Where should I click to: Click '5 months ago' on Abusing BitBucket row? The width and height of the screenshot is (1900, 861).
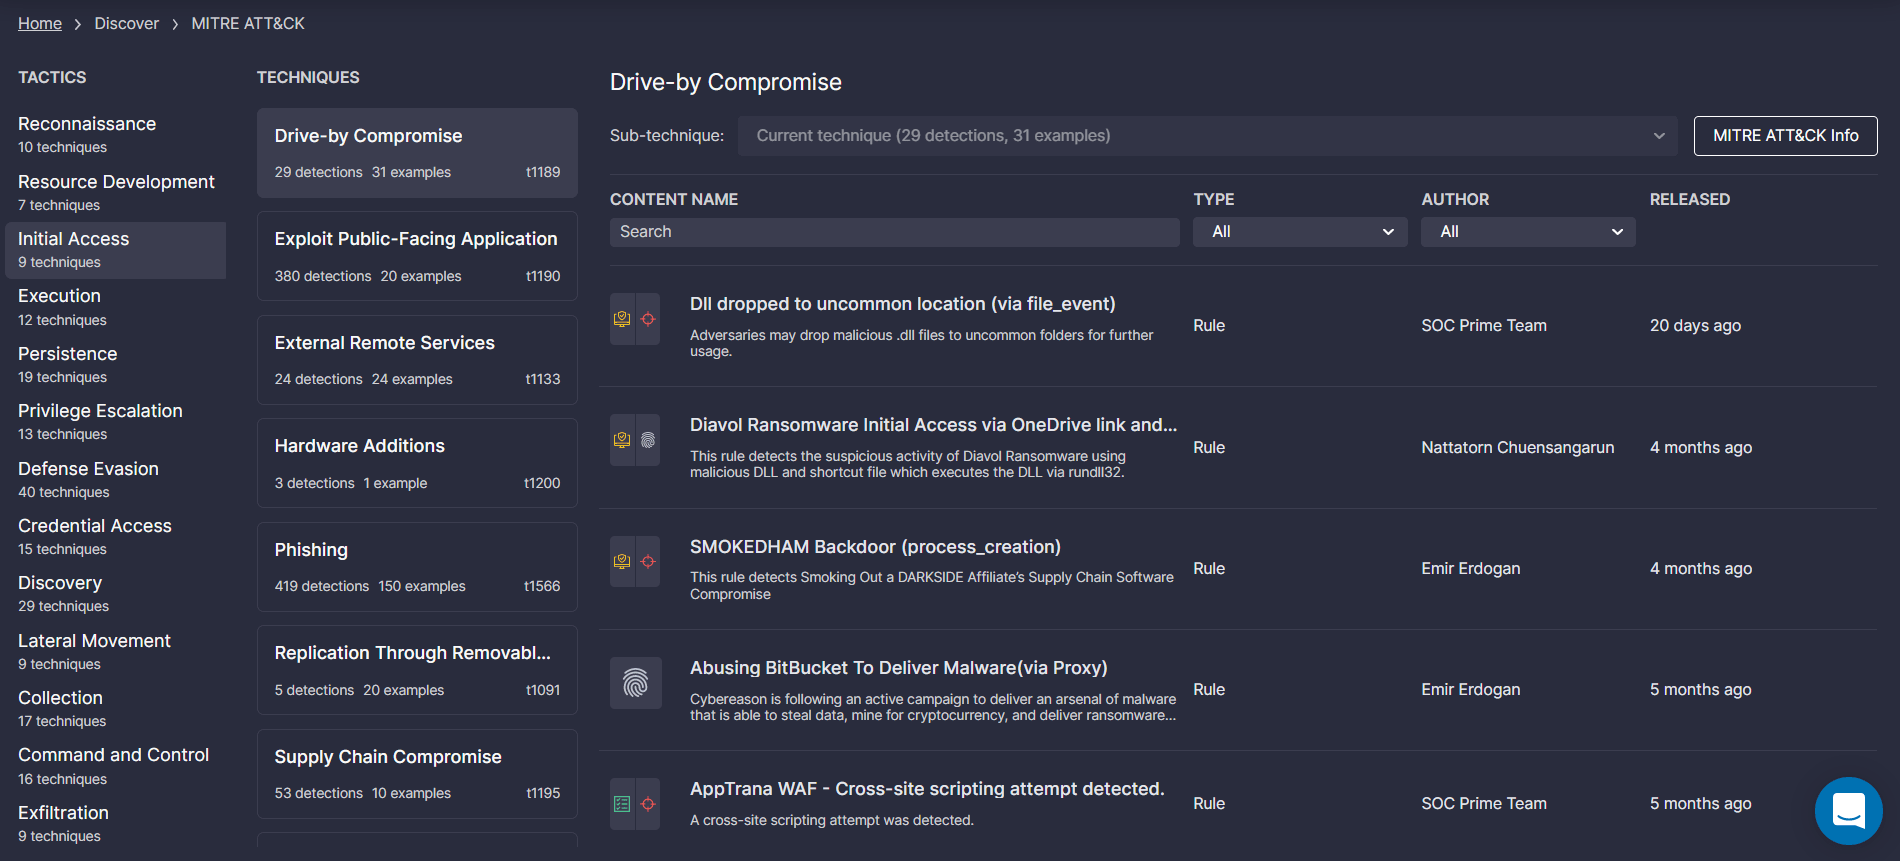tap(1700, 689)
